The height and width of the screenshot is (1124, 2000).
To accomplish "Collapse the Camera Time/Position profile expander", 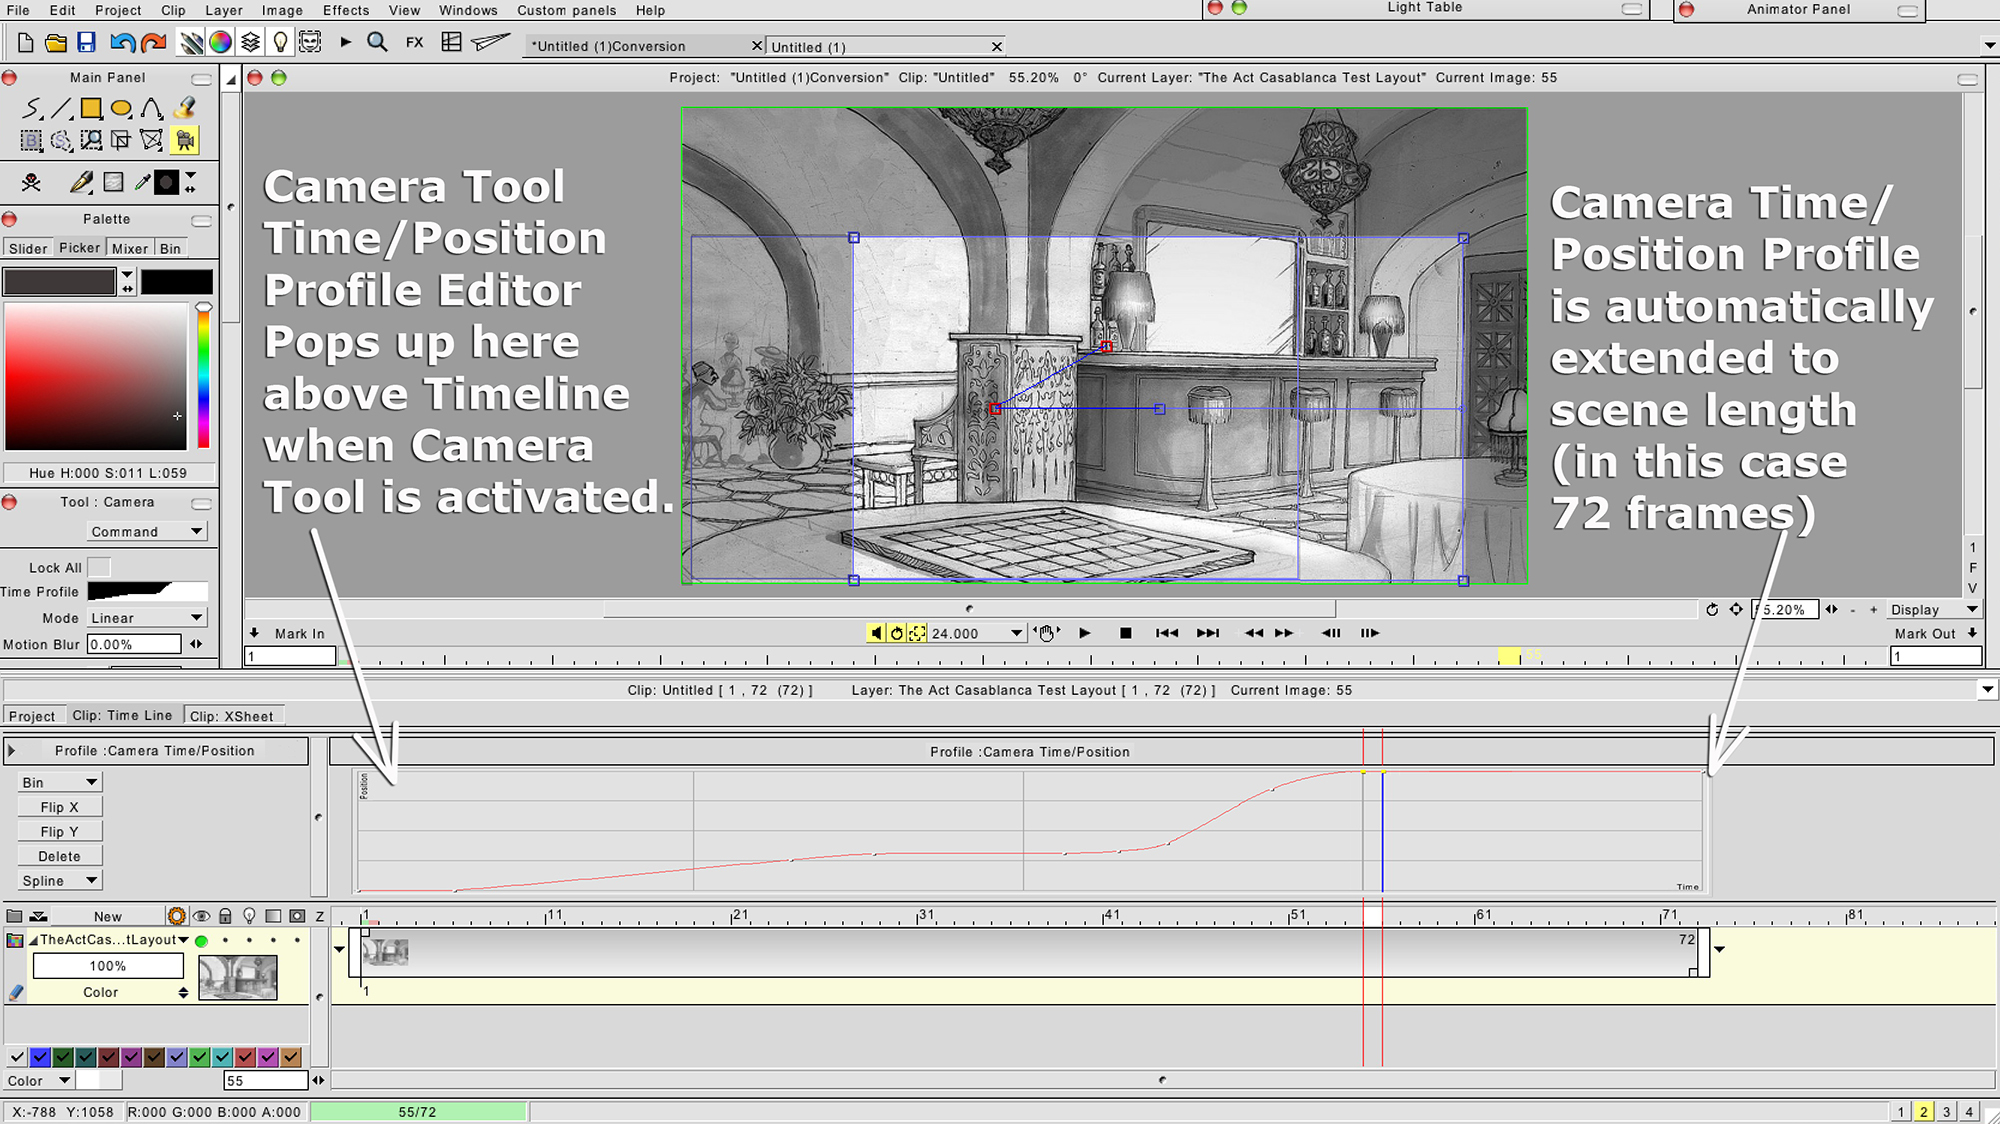I will [x=11, y=750].
